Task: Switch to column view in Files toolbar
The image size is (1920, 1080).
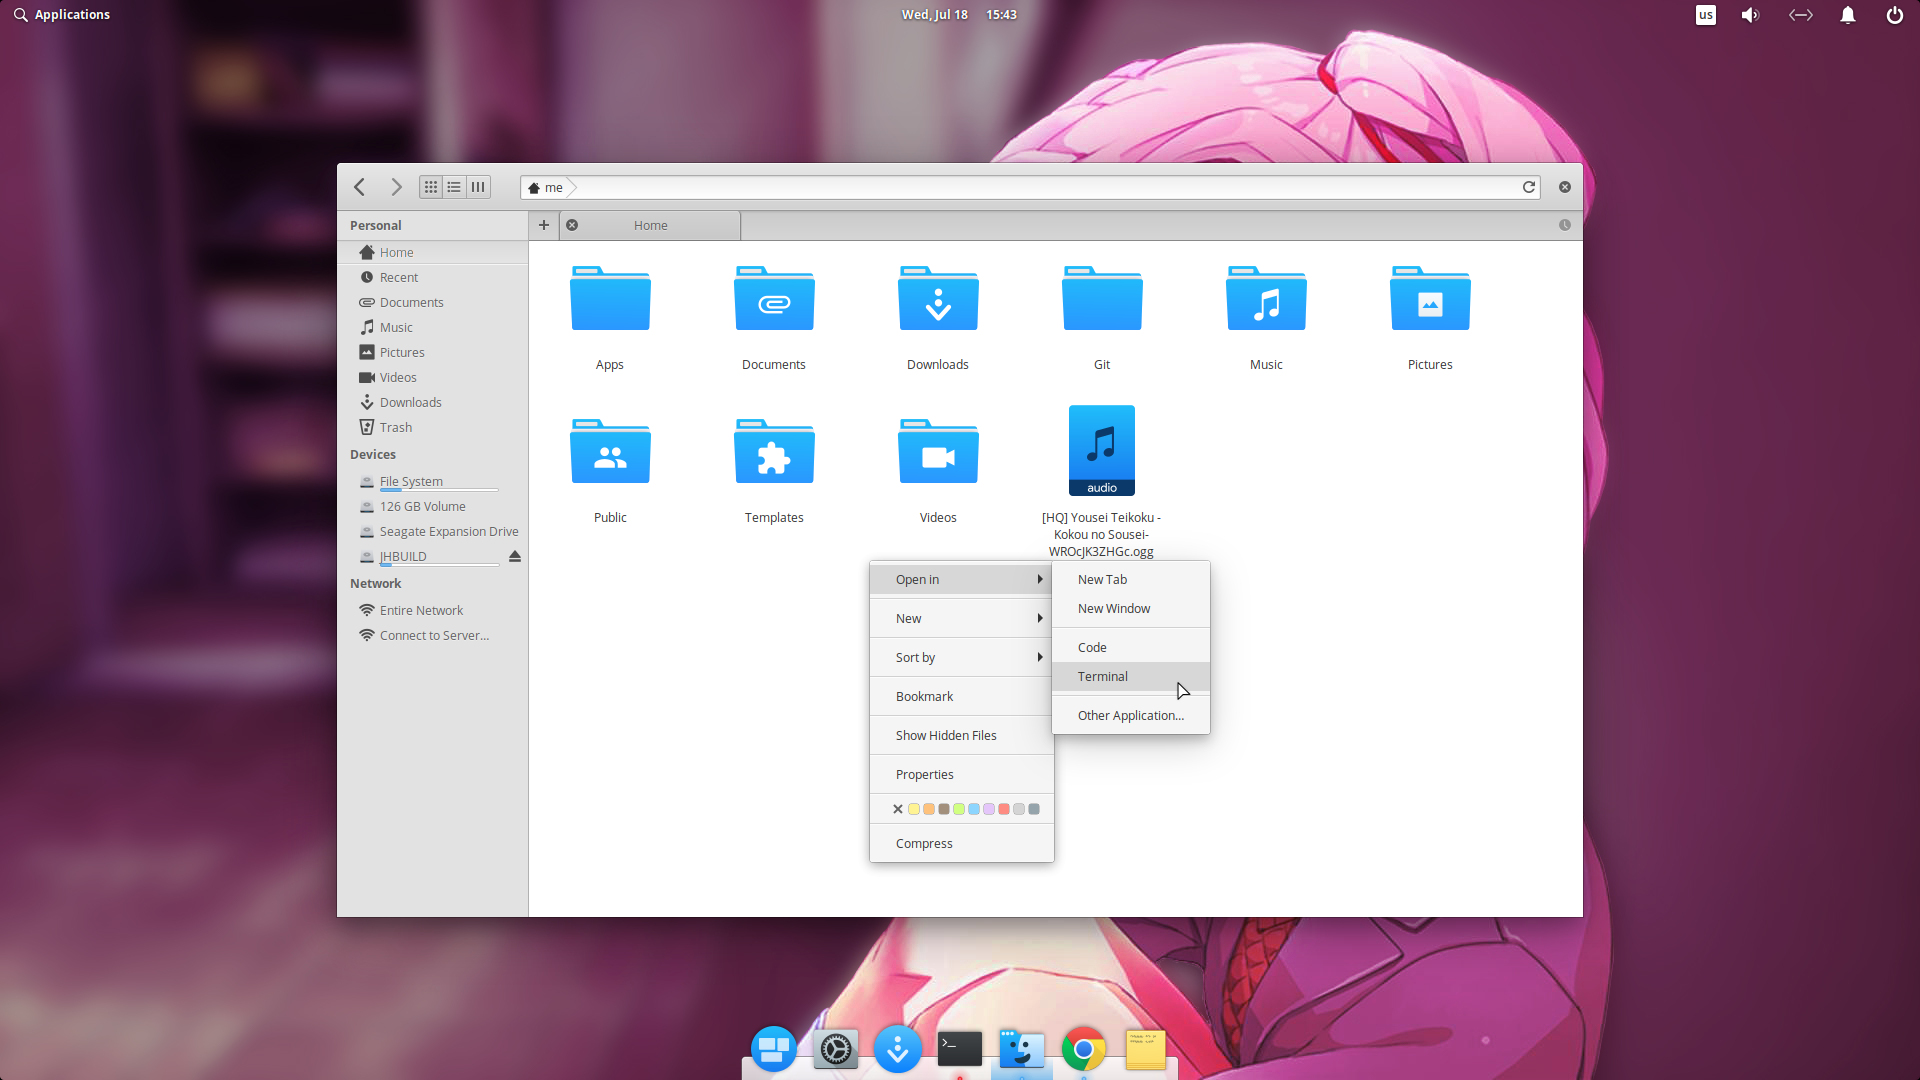Action: tap(478, 186)
